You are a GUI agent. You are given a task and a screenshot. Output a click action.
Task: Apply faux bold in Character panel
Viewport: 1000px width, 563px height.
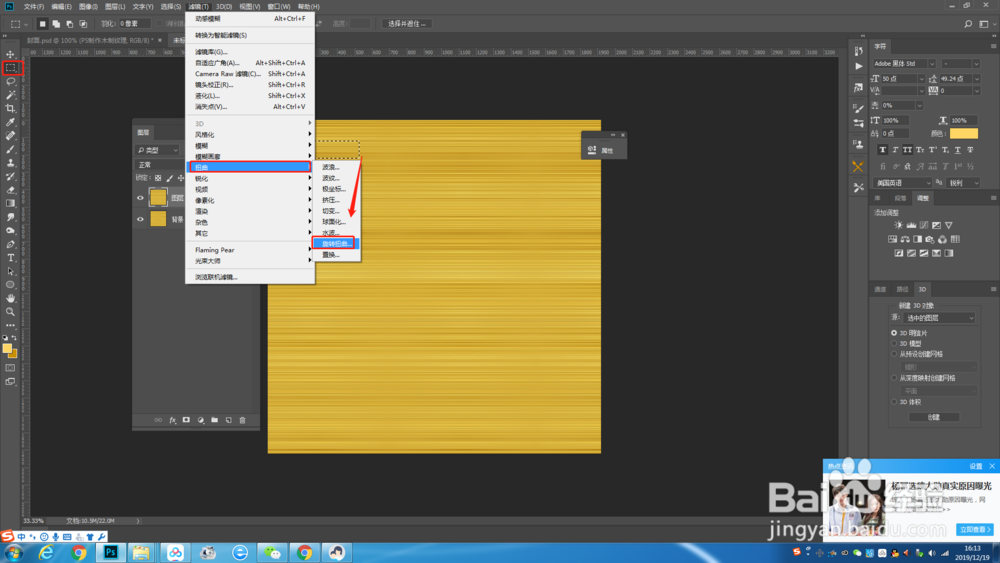point(883,150)
